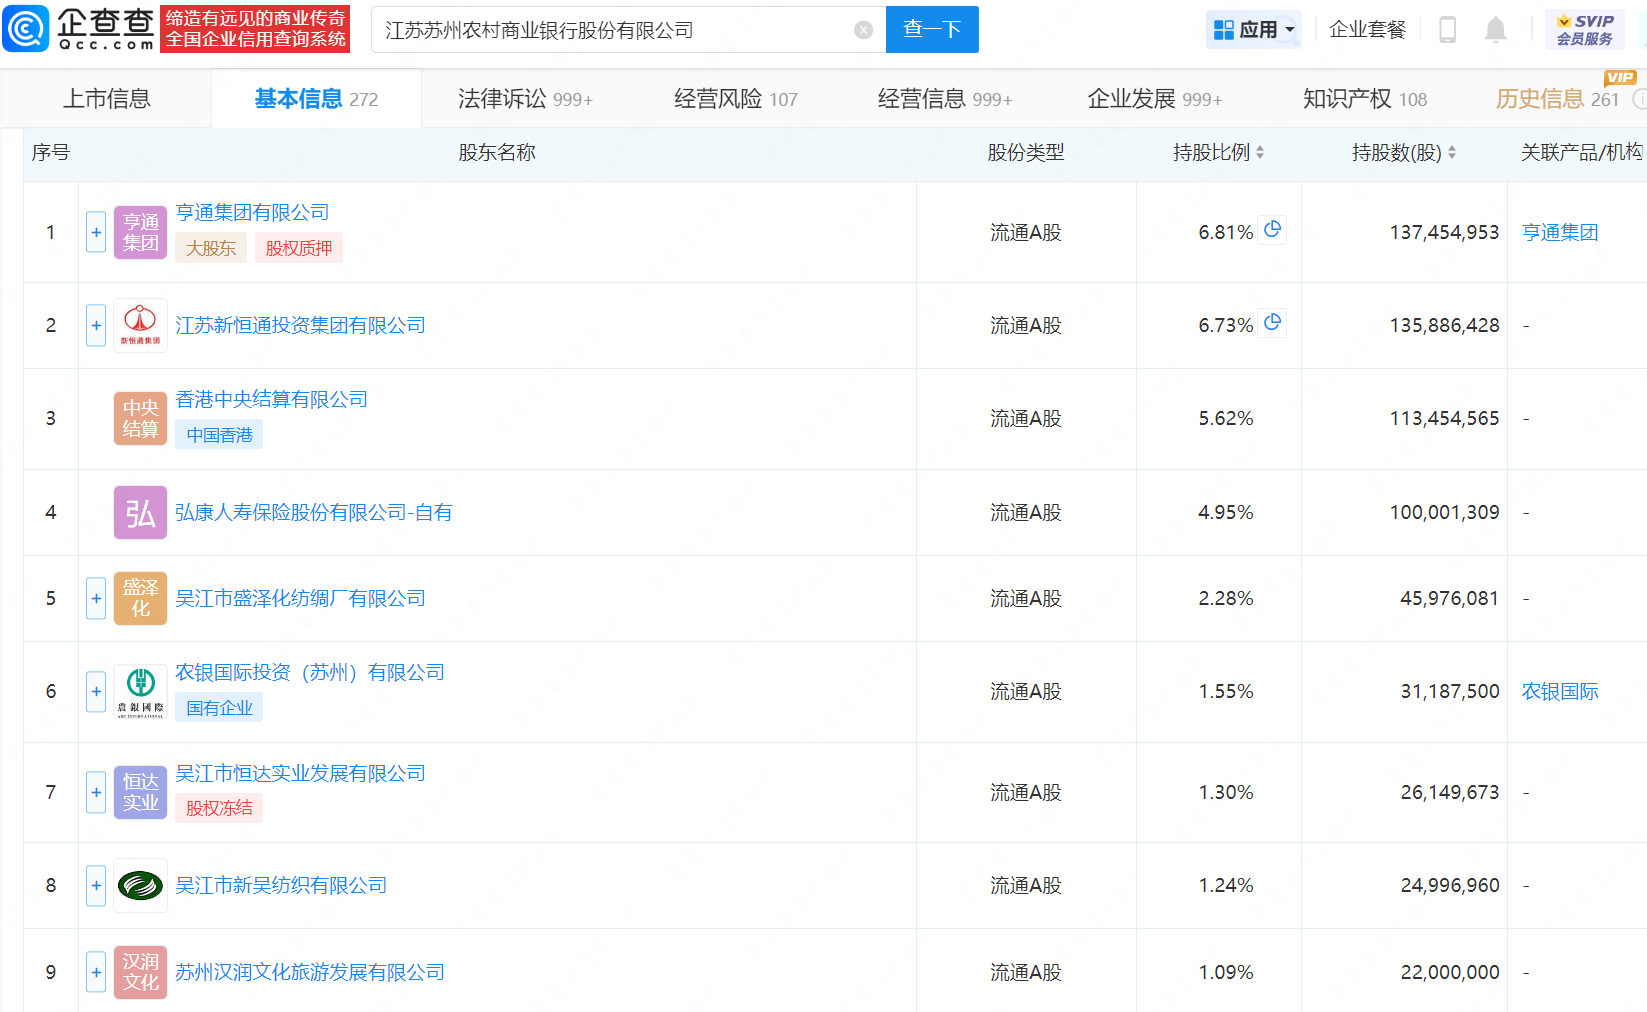
Task: Click the 新吴纺织 green logo thumbnail
Action: coord(140,886)
